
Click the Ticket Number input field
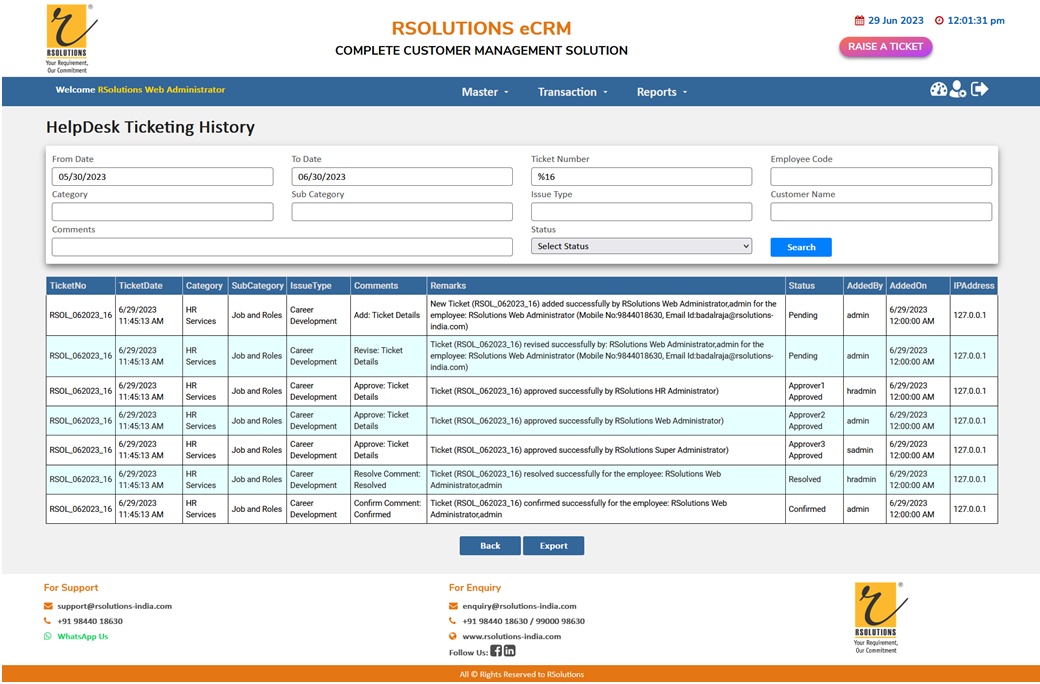pyautogui.click(x=641, y=177)
